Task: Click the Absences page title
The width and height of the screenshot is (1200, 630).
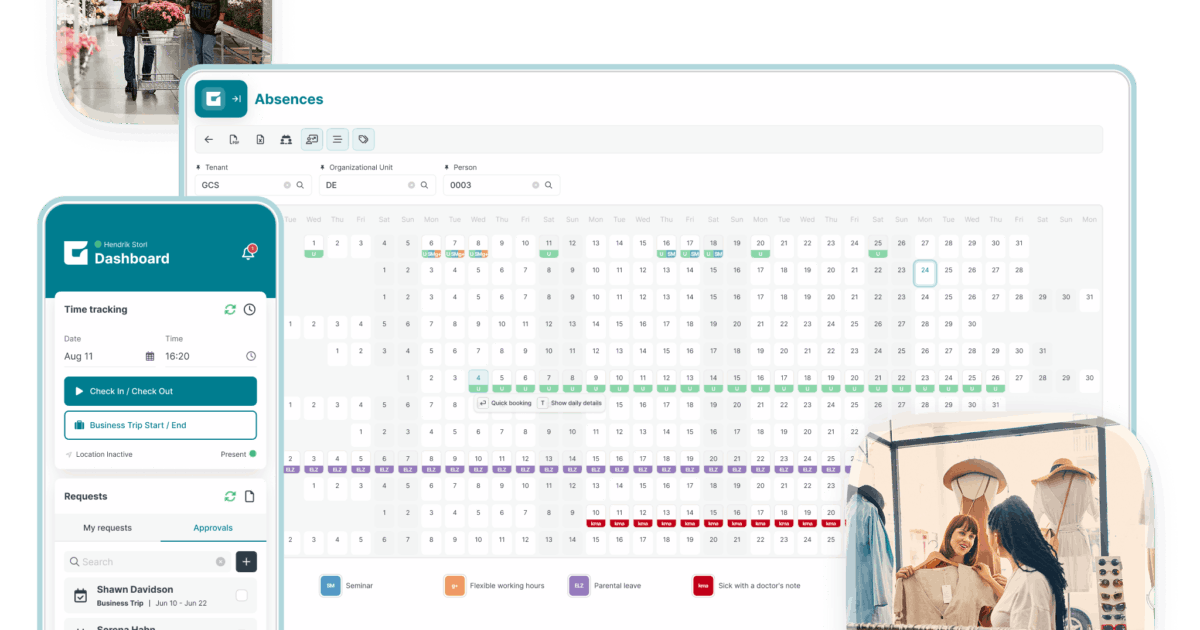Action: click(289, 99)
